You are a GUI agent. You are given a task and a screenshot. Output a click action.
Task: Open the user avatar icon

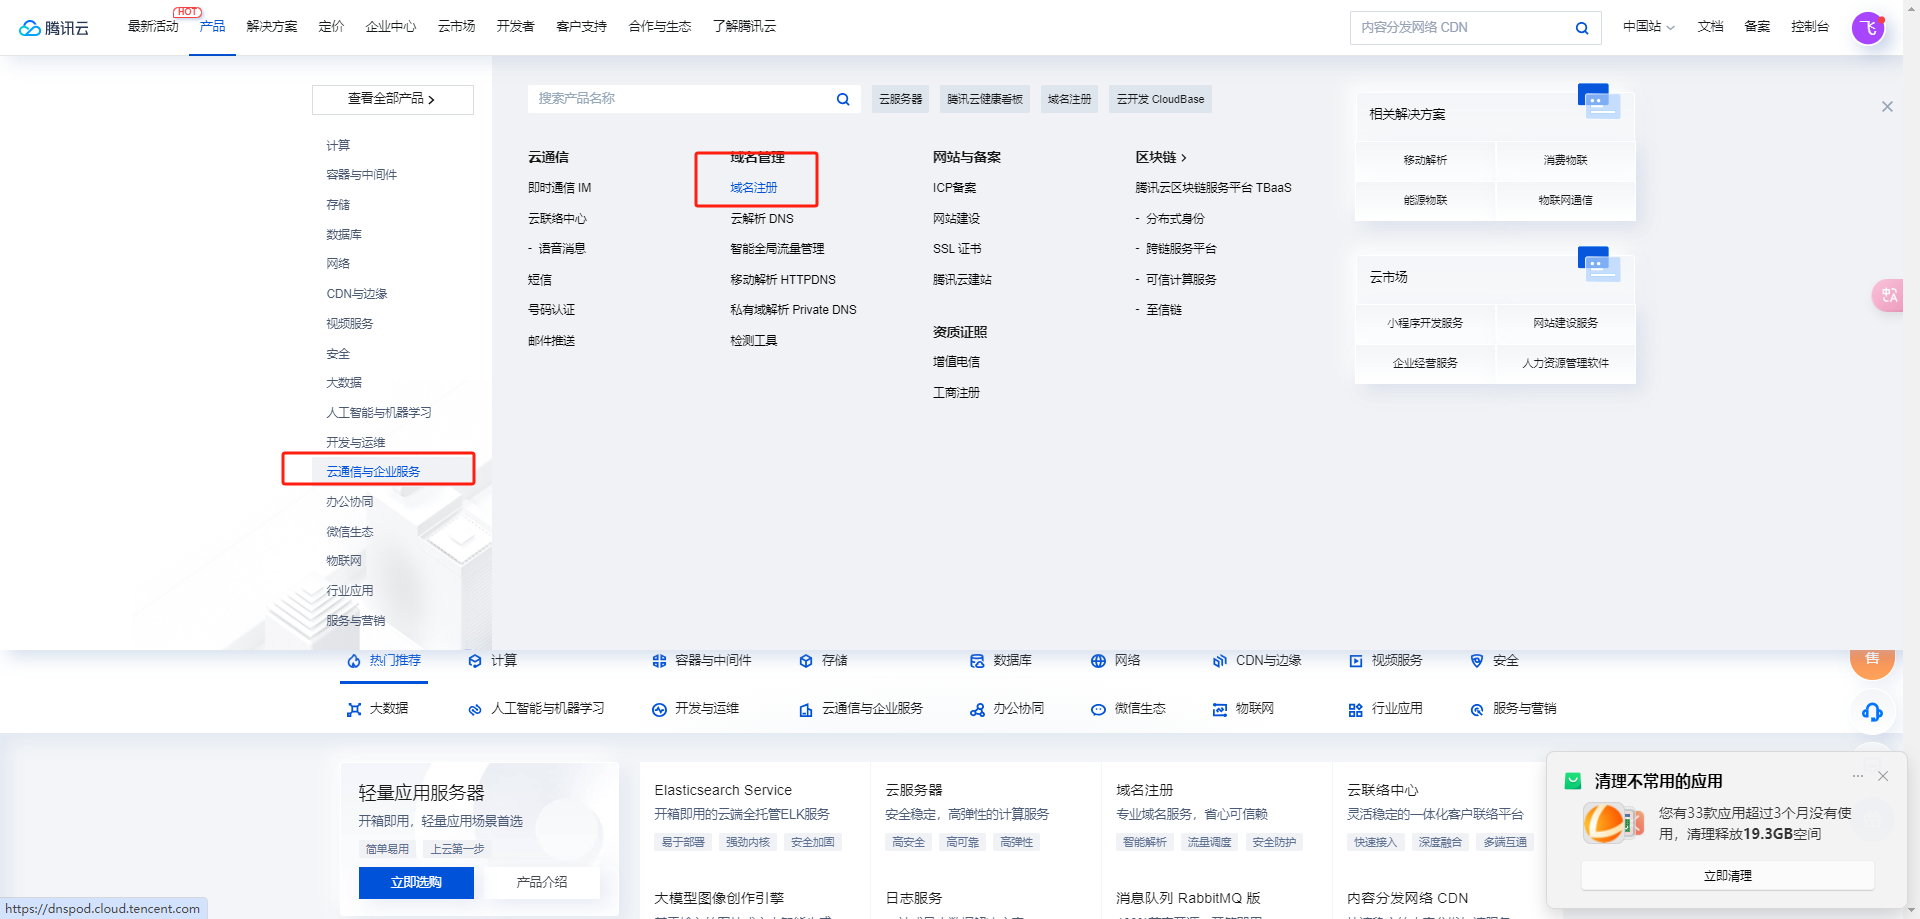click(1868, 28)
